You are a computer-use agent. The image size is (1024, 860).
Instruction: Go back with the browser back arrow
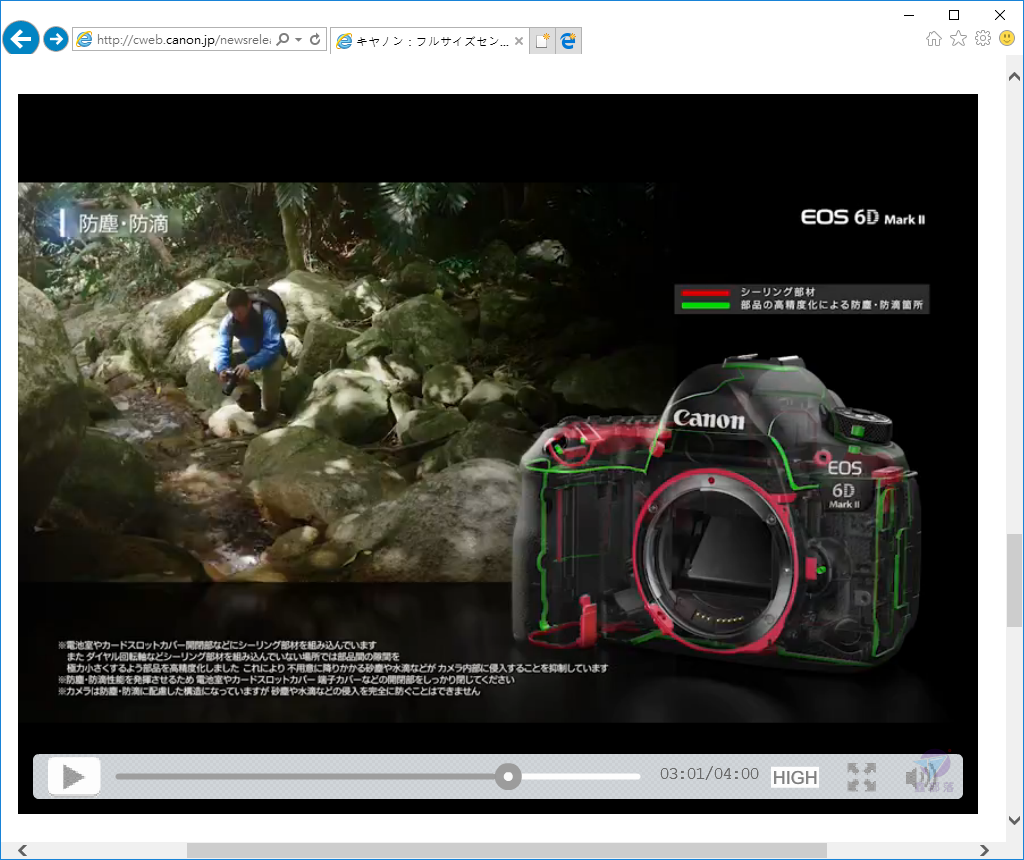pyautogui.click(x=21, y=39)
